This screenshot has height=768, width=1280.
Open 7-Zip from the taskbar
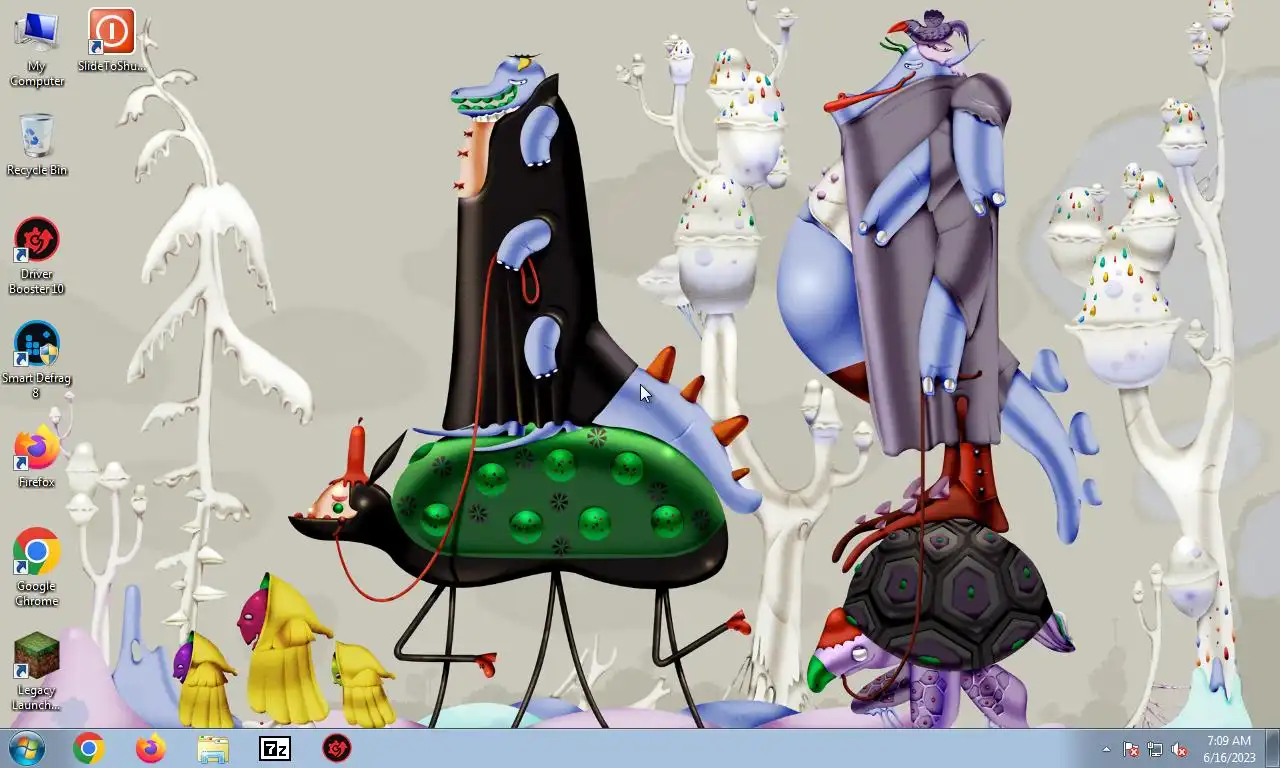(275, 748)
